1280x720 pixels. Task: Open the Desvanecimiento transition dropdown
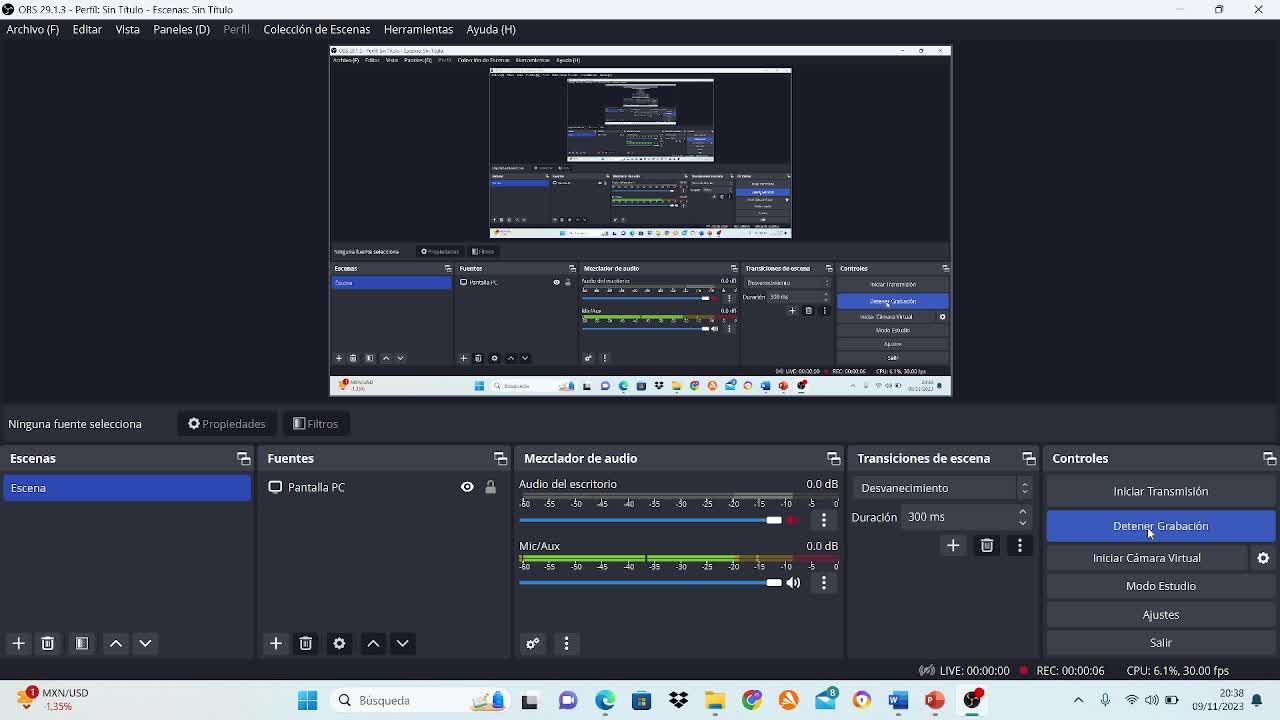[x=941, y=488]
